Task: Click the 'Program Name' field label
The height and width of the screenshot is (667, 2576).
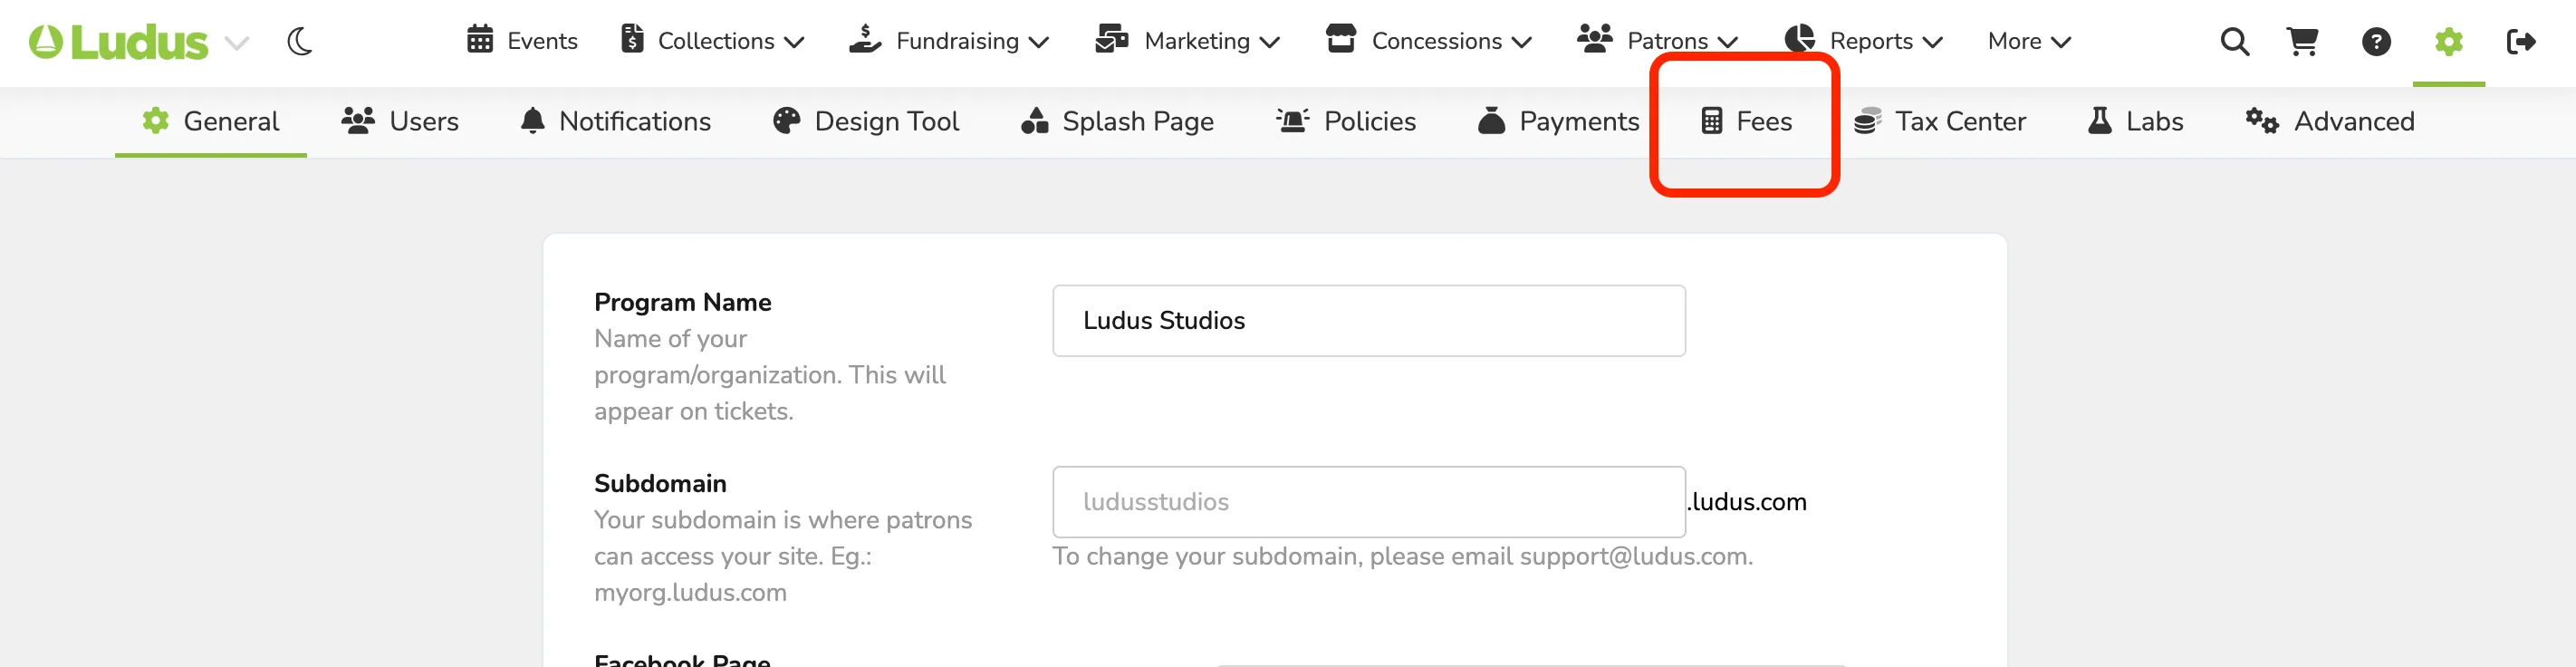Action: (683, 302)
